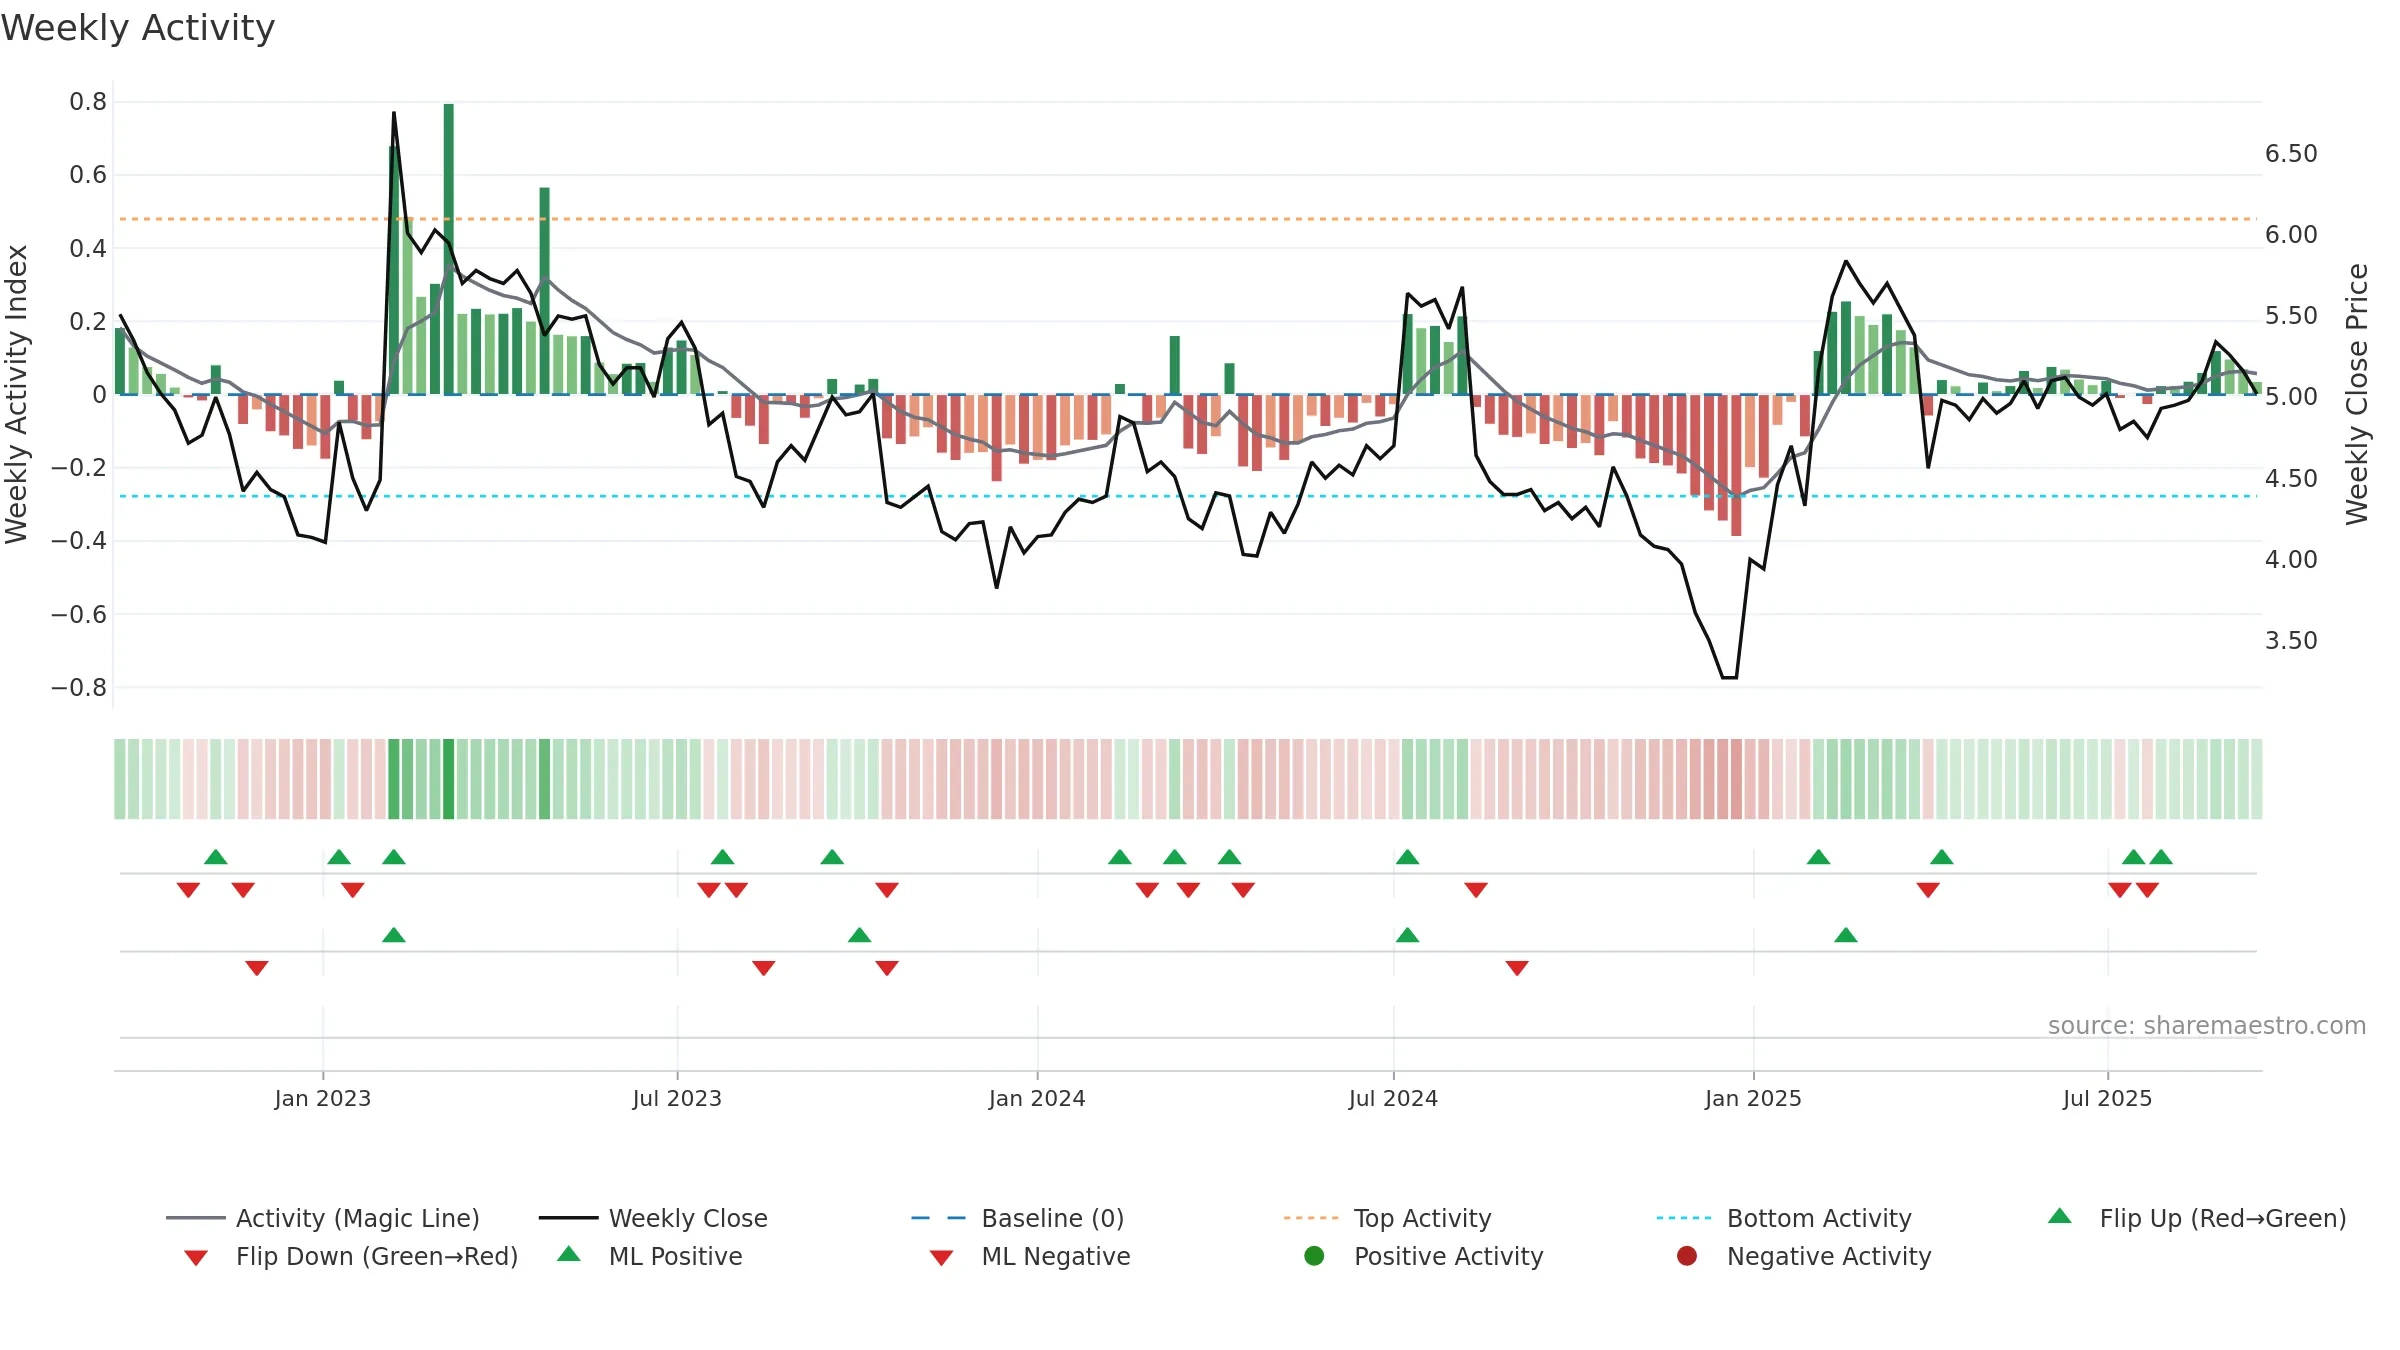Hide the ML Negative markers via legend
Image resolution: width=2400 pixels, height=1350 pixels.
click(1030, 1256)
